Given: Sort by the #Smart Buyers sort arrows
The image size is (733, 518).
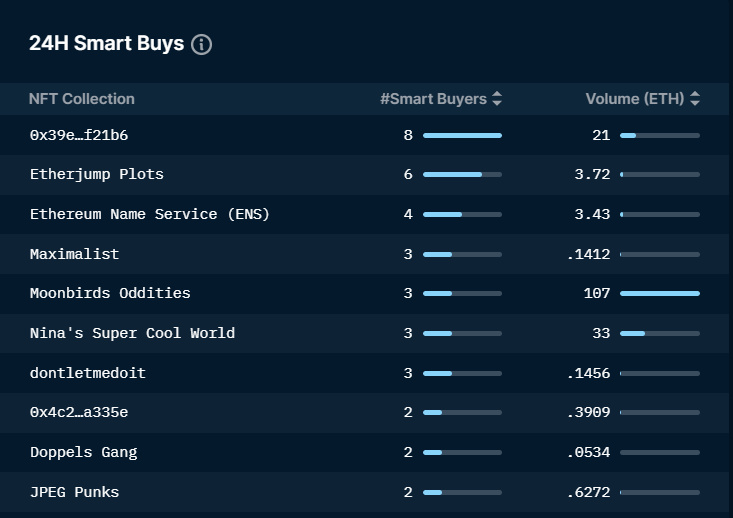Looking at the screenshot, I should click(497, 99).
